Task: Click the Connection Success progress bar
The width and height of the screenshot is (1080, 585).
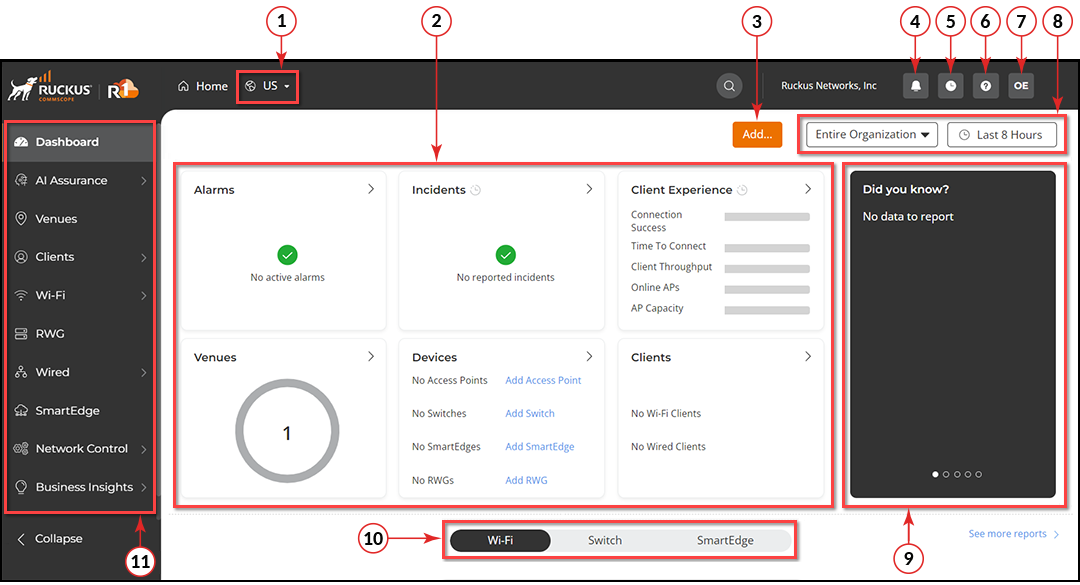Action: pyautogui.click(x=767, y=217)
